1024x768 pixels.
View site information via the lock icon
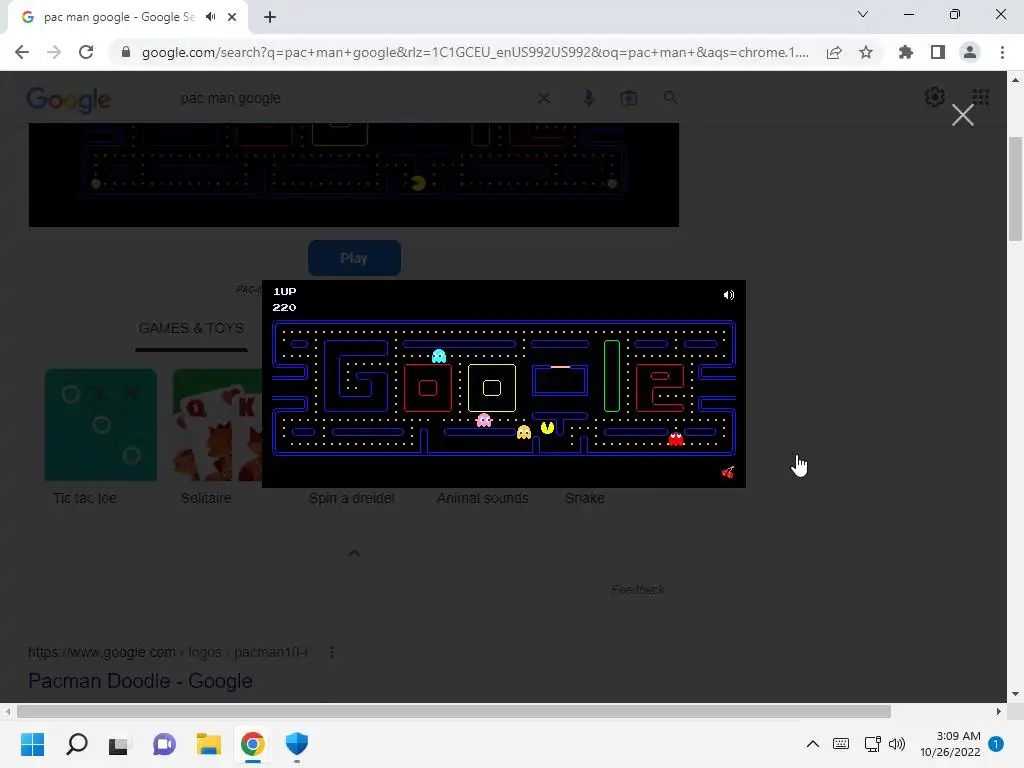coord(126,52)
